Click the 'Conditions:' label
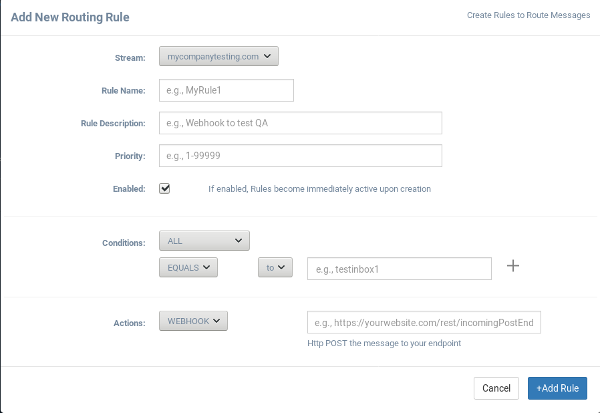 point(123,241)
